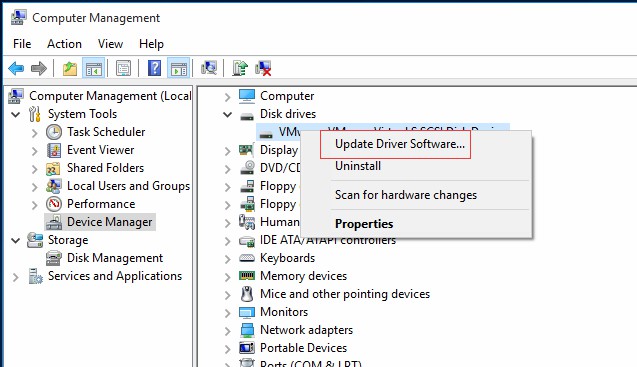
Task: Collapse the Disk drives category
Action: [x=228, y=115]
